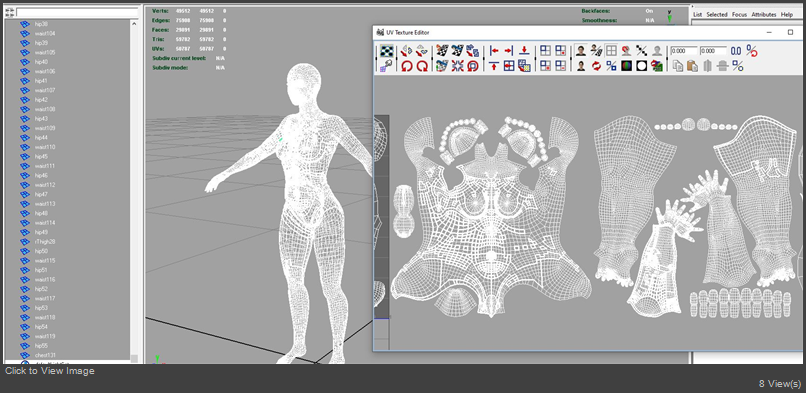Select hip44 in the outliner
Viewport: 806px width, 393px height.
[41, 138]
